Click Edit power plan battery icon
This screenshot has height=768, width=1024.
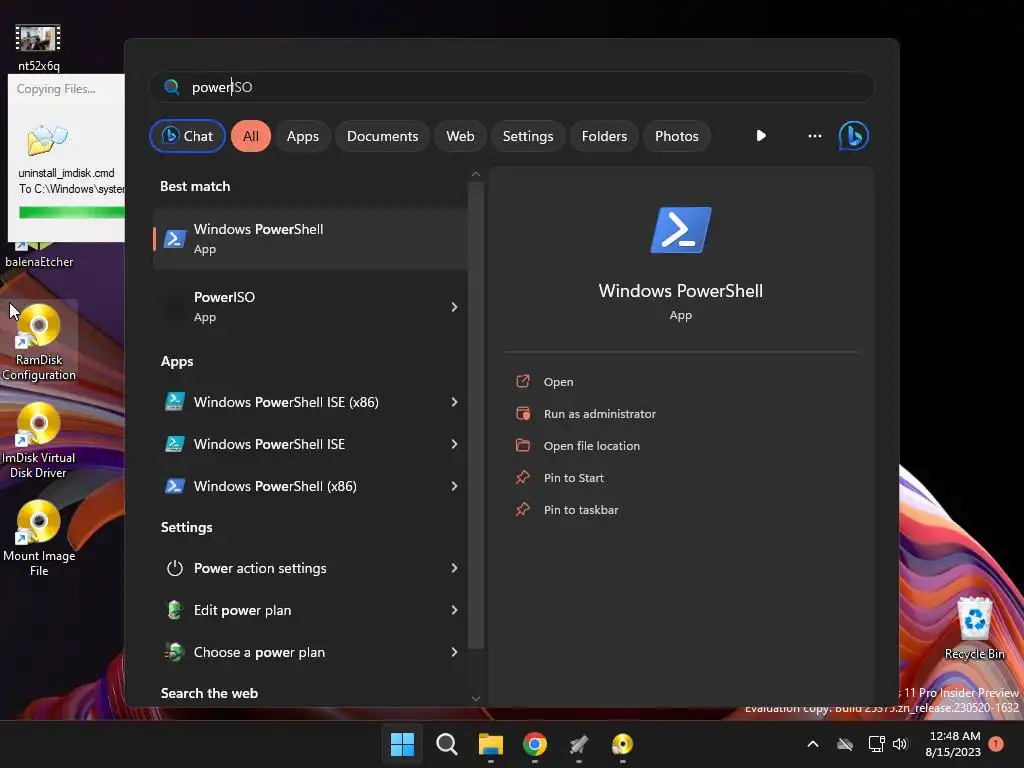point(174,610)
